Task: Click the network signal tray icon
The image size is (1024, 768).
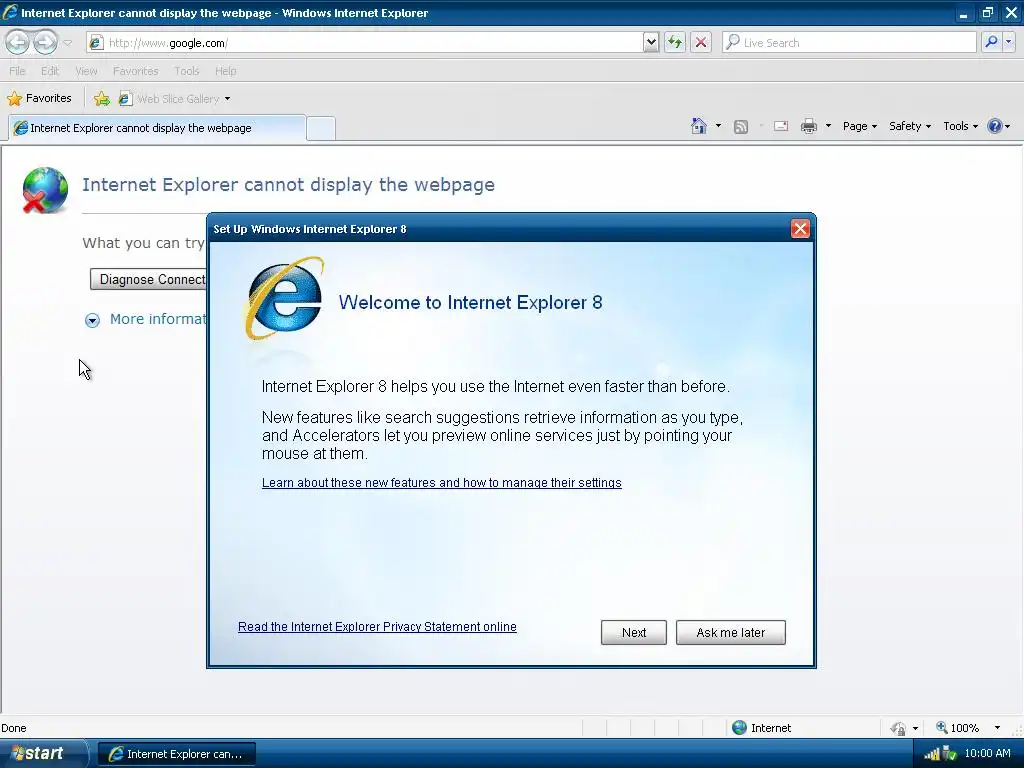Action: 931,754
